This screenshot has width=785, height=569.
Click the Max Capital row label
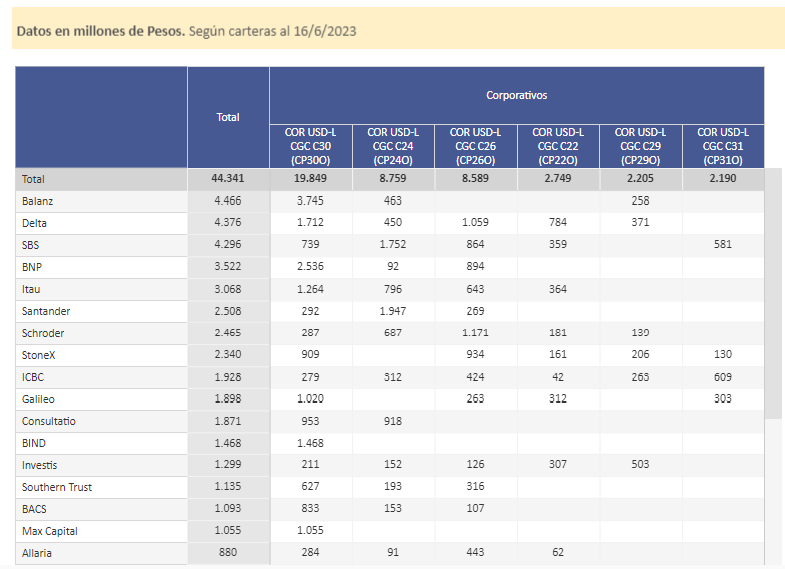coord(50,531)
